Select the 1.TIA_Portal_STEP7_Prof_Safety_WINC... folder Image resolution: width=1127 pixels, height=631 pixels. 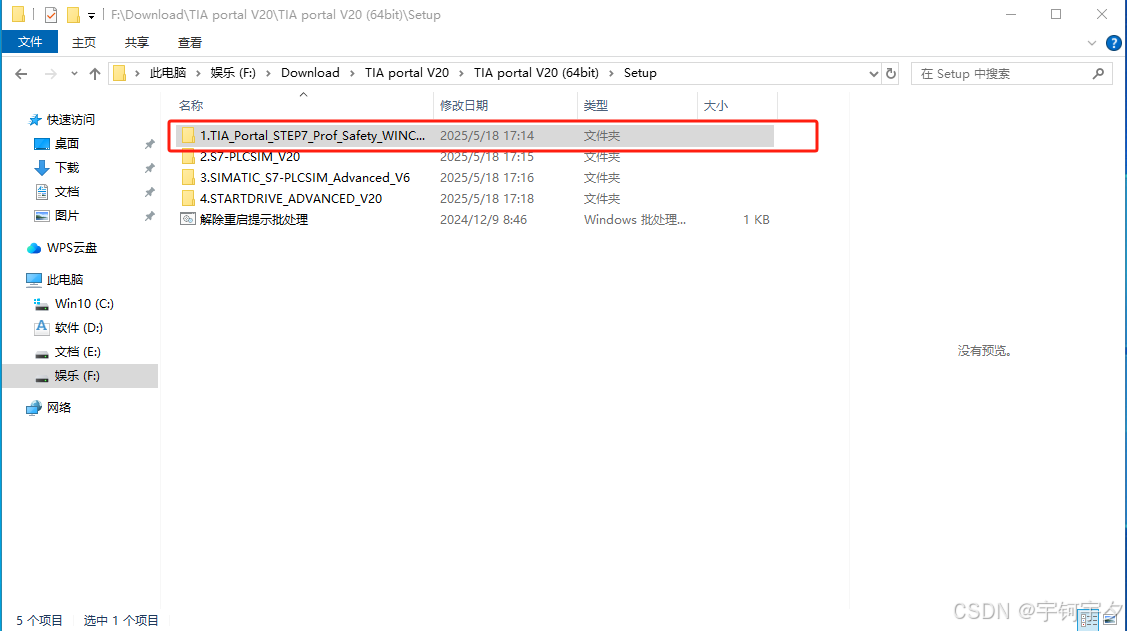tap(474, 135)
